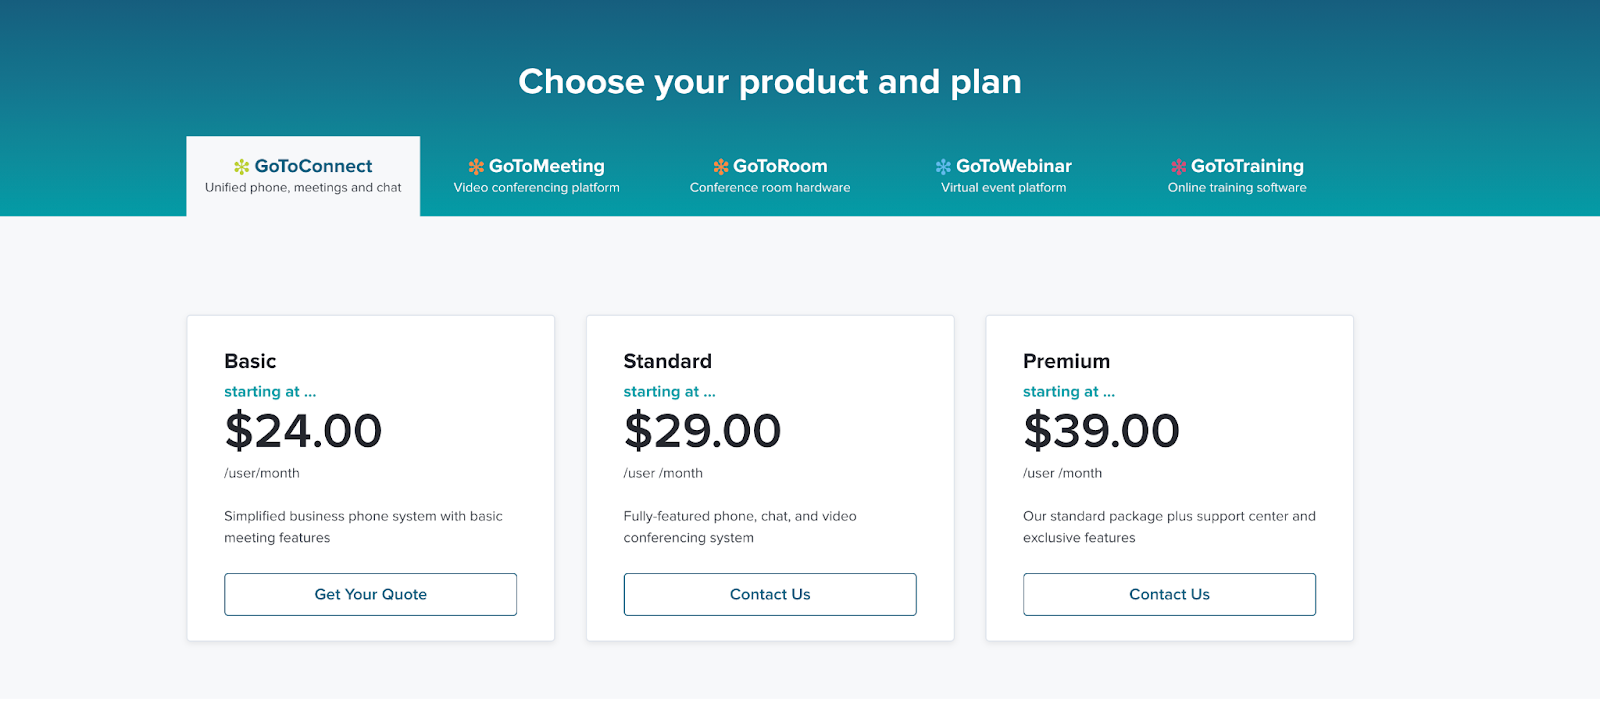Click Contact Us on the Standard plan
The width and height of the screenshot is (1600, 709).
pos(770,594)
